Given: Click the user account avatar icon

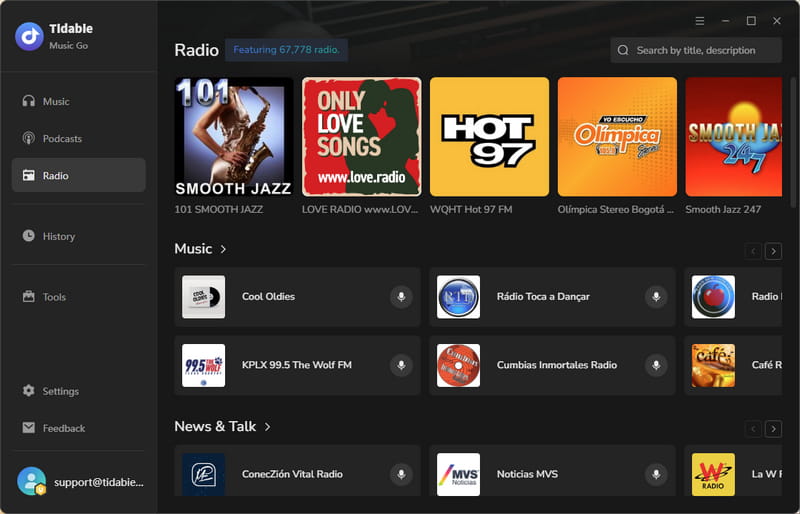Looking at the screenshot, I should coord(31,481).
